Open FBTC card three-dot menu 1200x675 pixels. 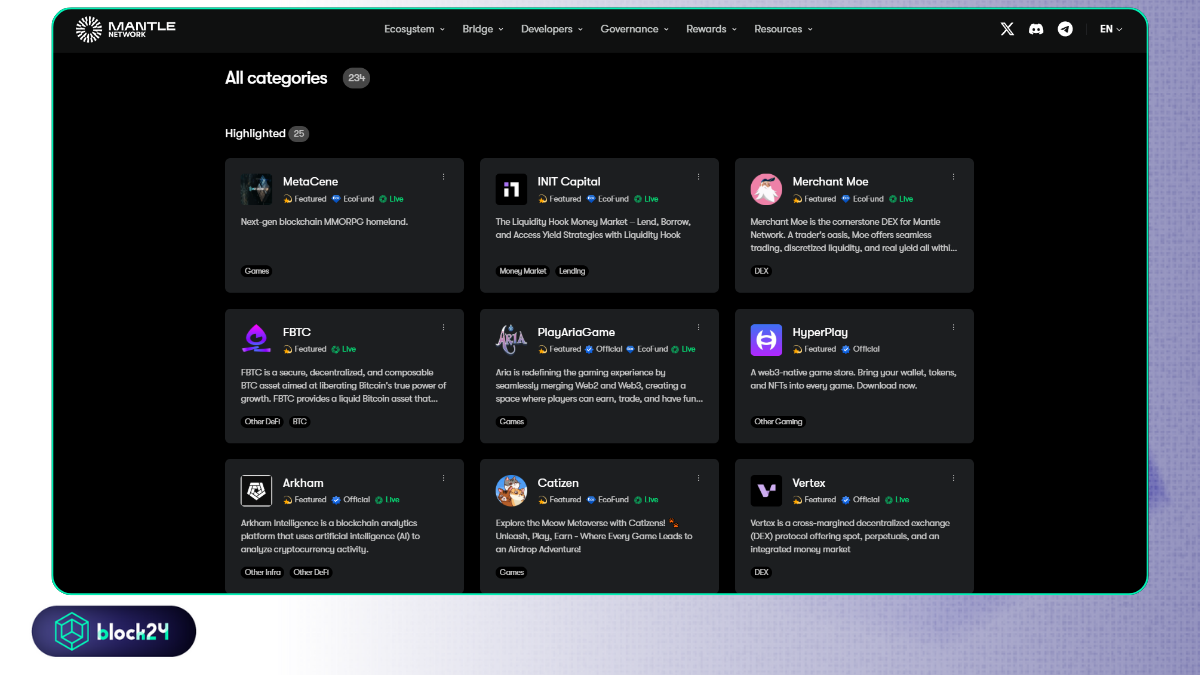pos(444,327)
